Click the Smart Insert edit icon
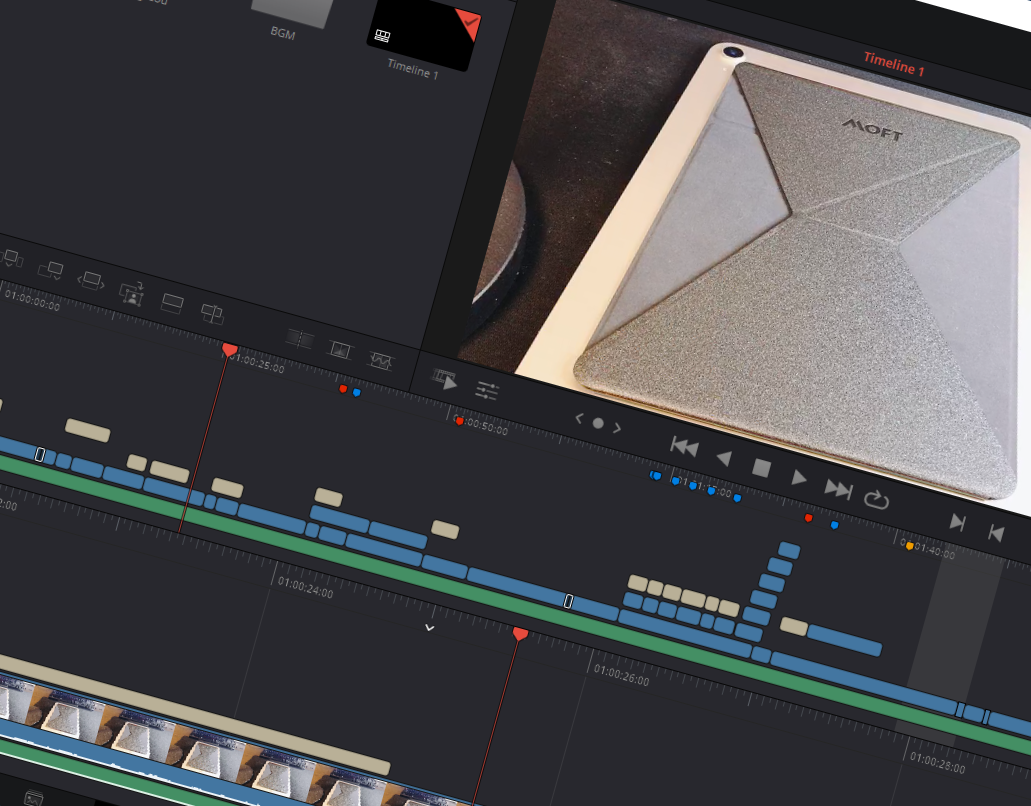The height and width of the screenshot is (806, 1031). pos(12,258)
